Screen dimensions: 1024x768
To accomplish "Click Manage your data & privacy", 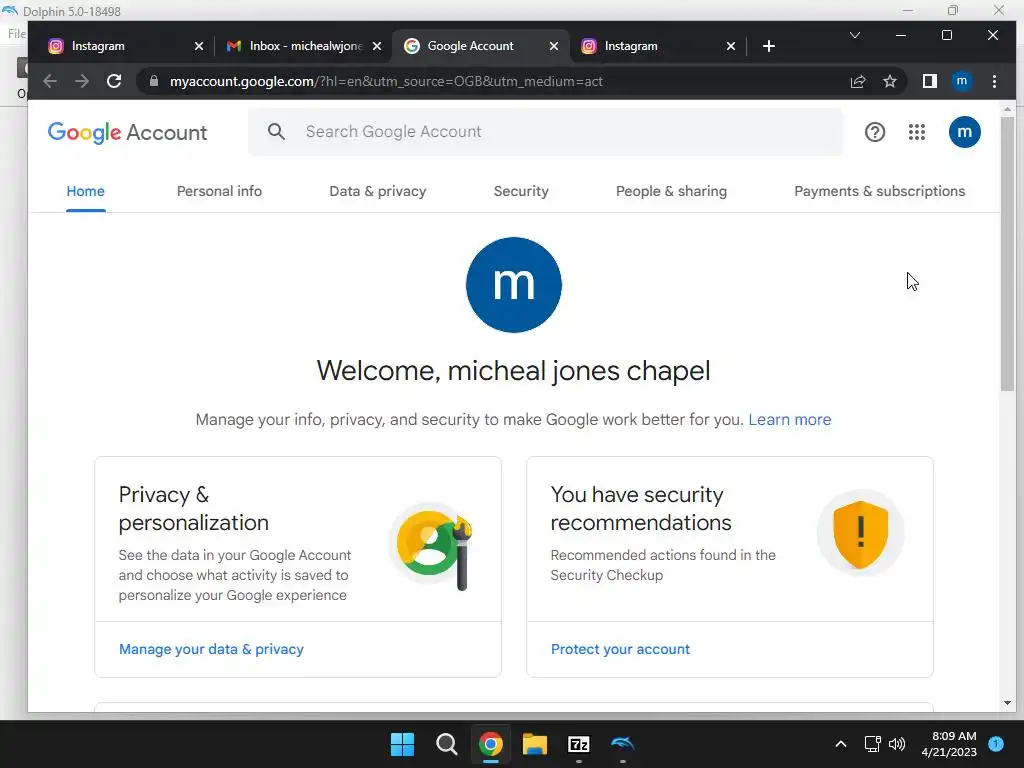I will click(211, 649).
